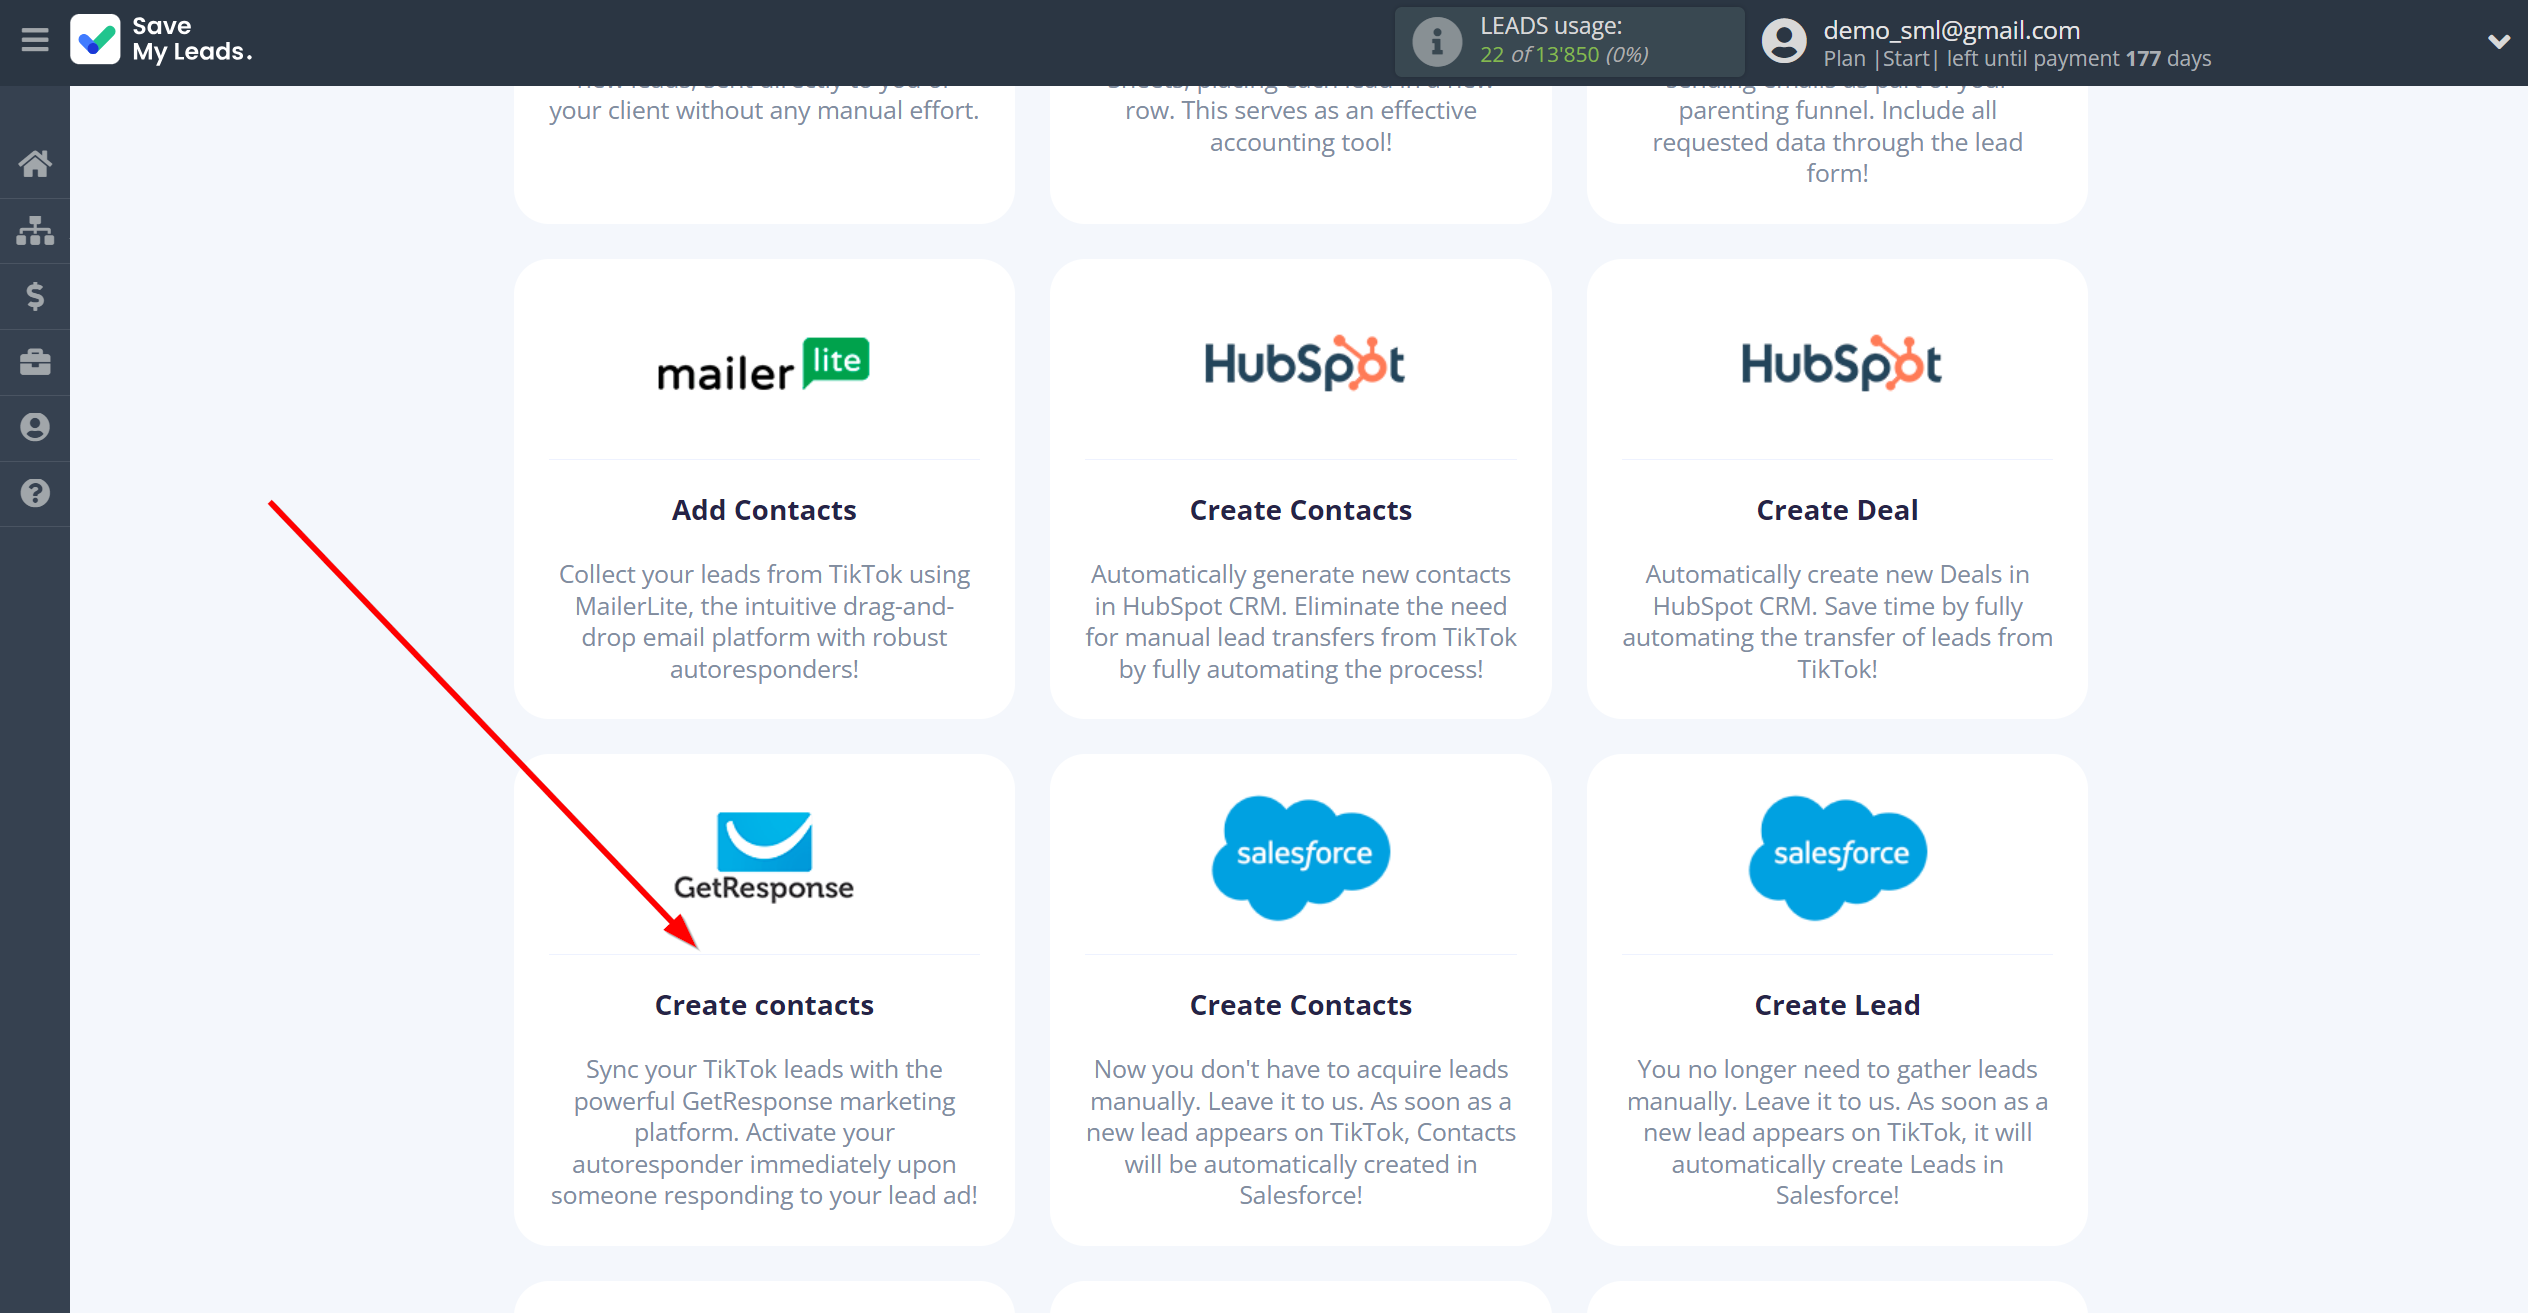
Task: Open Connections sitemap icon in sidebar
Action: pos(35,230)
